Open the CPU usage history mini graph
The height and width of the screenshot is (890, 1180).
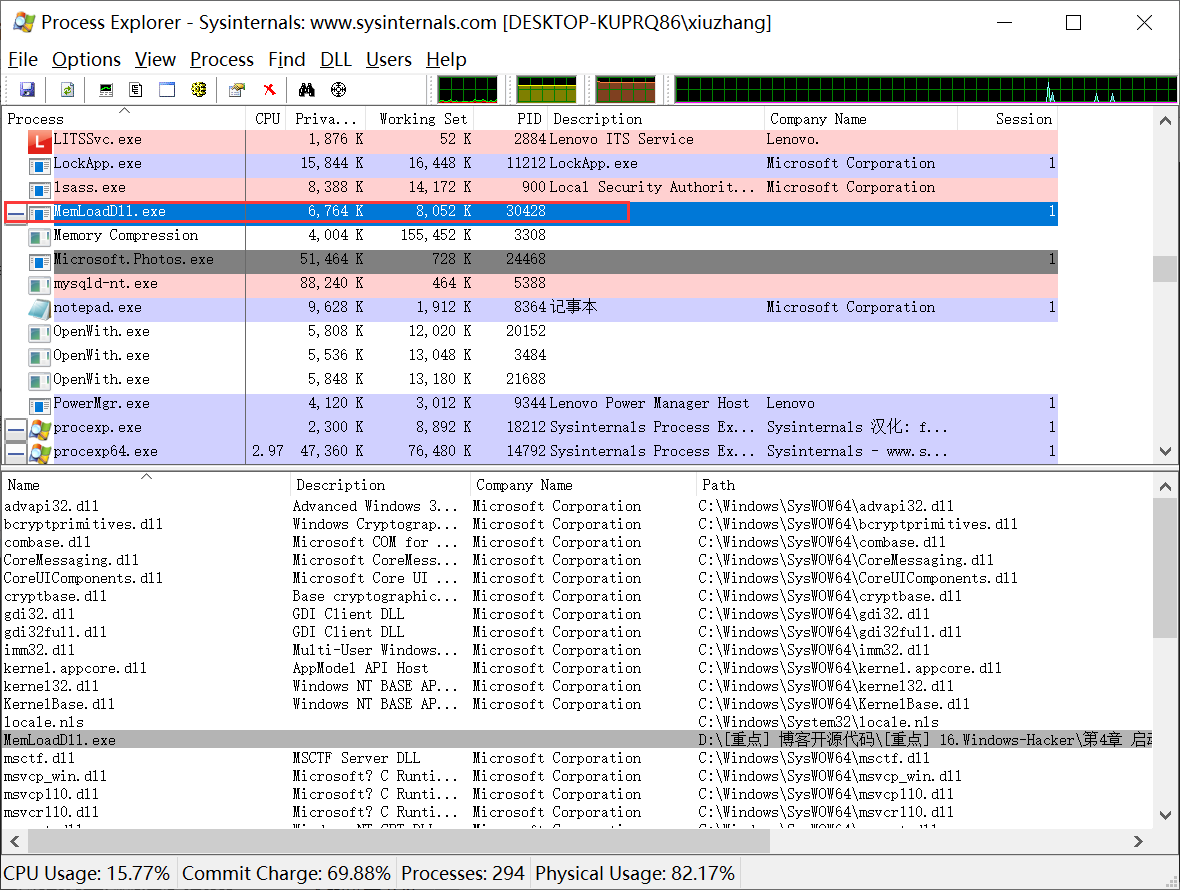(467, 90)
